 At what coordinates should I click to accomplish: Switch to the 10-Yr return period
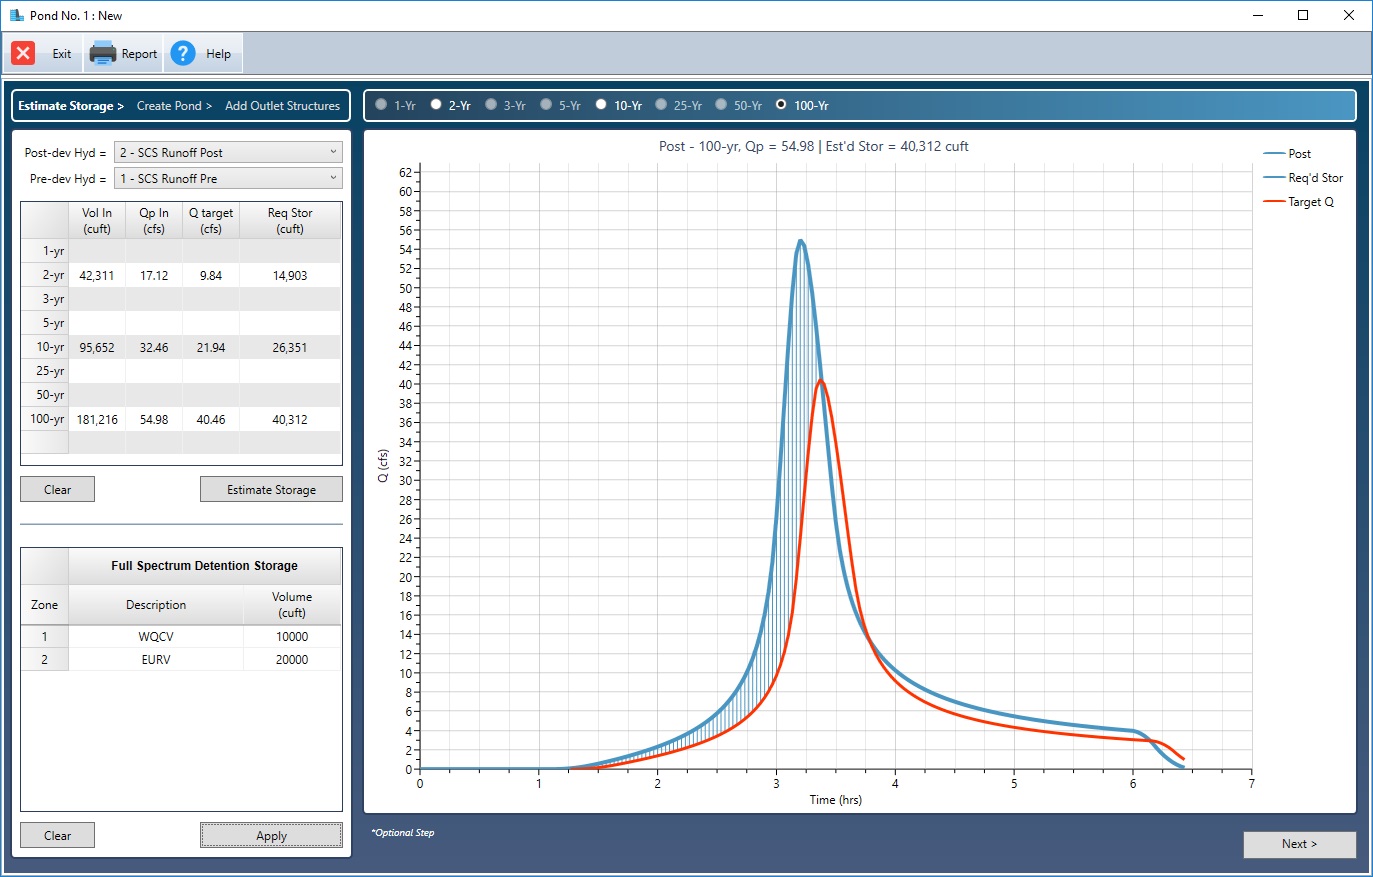(x=600, y=104)
